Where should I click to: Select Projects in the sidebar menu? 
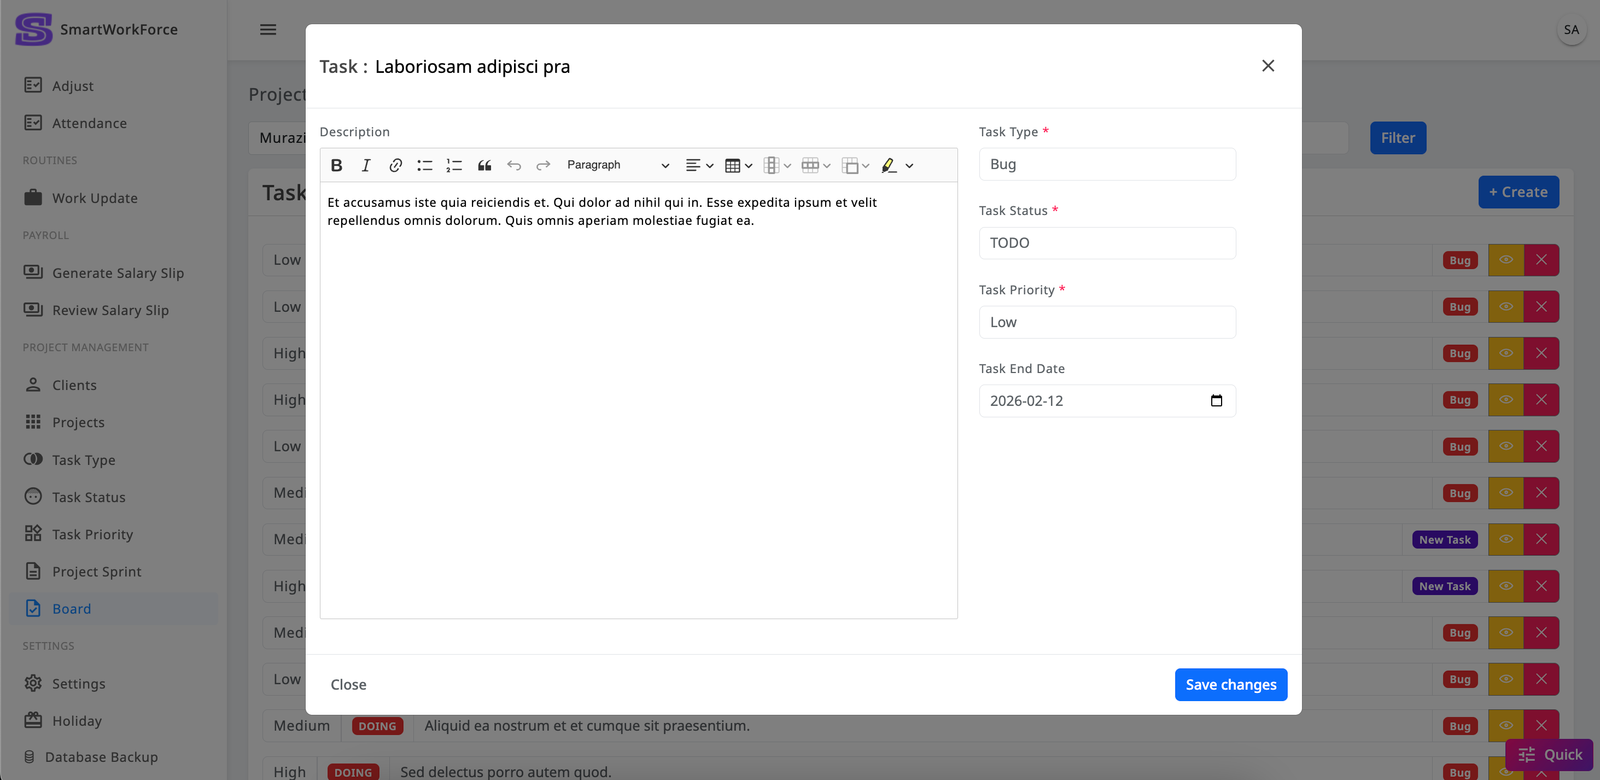pos(78,423)
